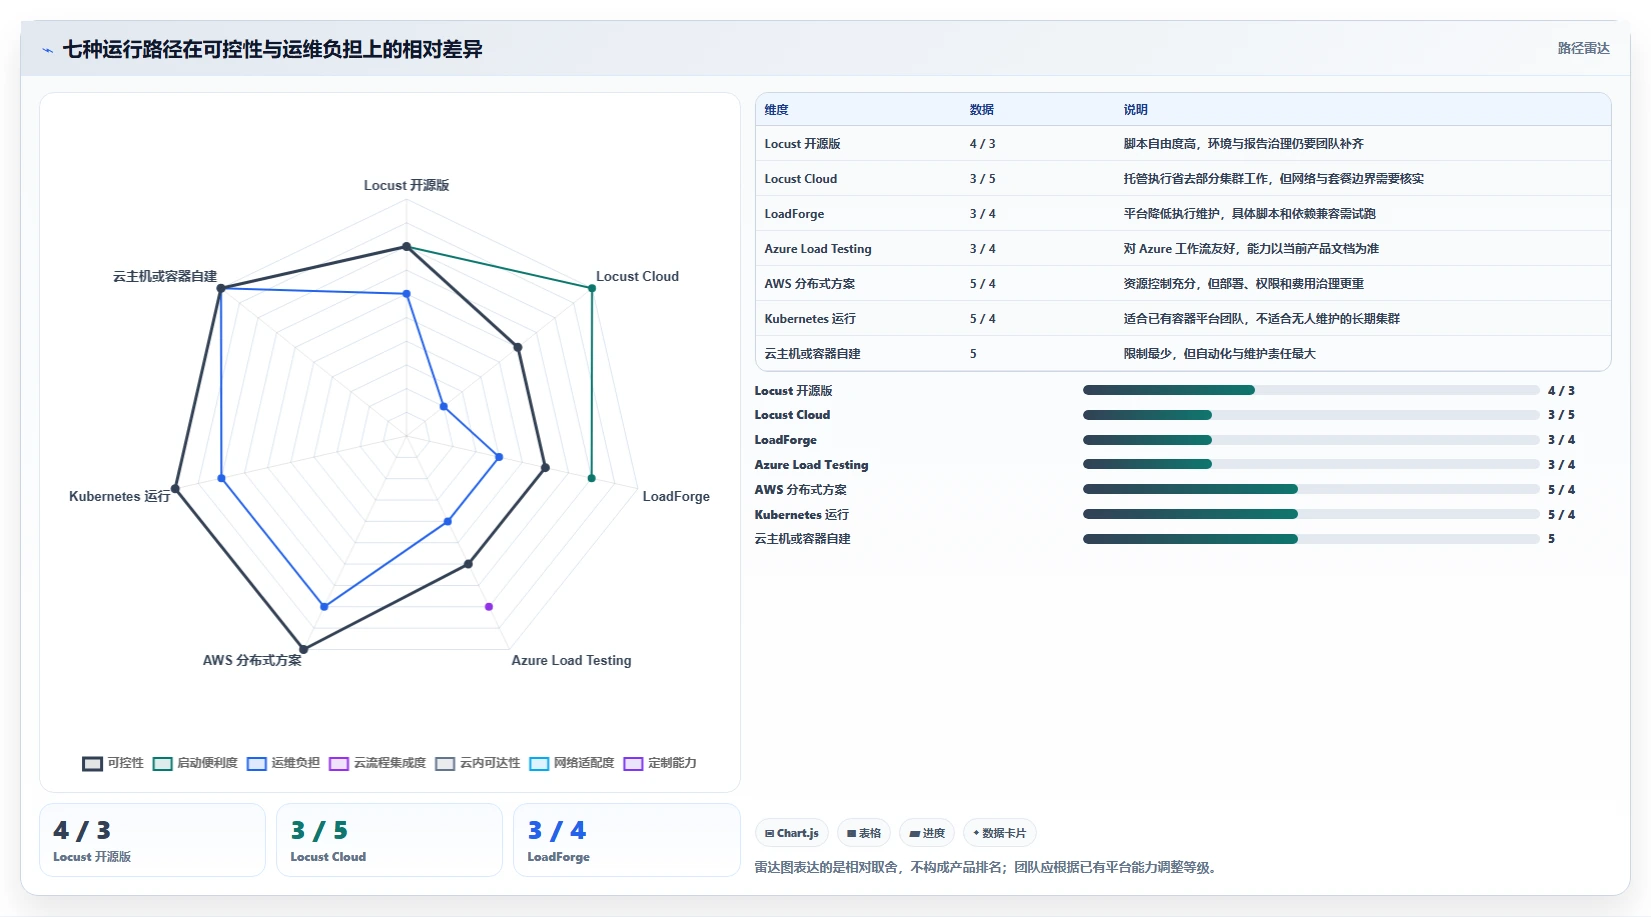The height and width of the screenshot is (917, 1651).
Task: Click the AWS 分布式方案 progress bar
Action: (1311, 489)
